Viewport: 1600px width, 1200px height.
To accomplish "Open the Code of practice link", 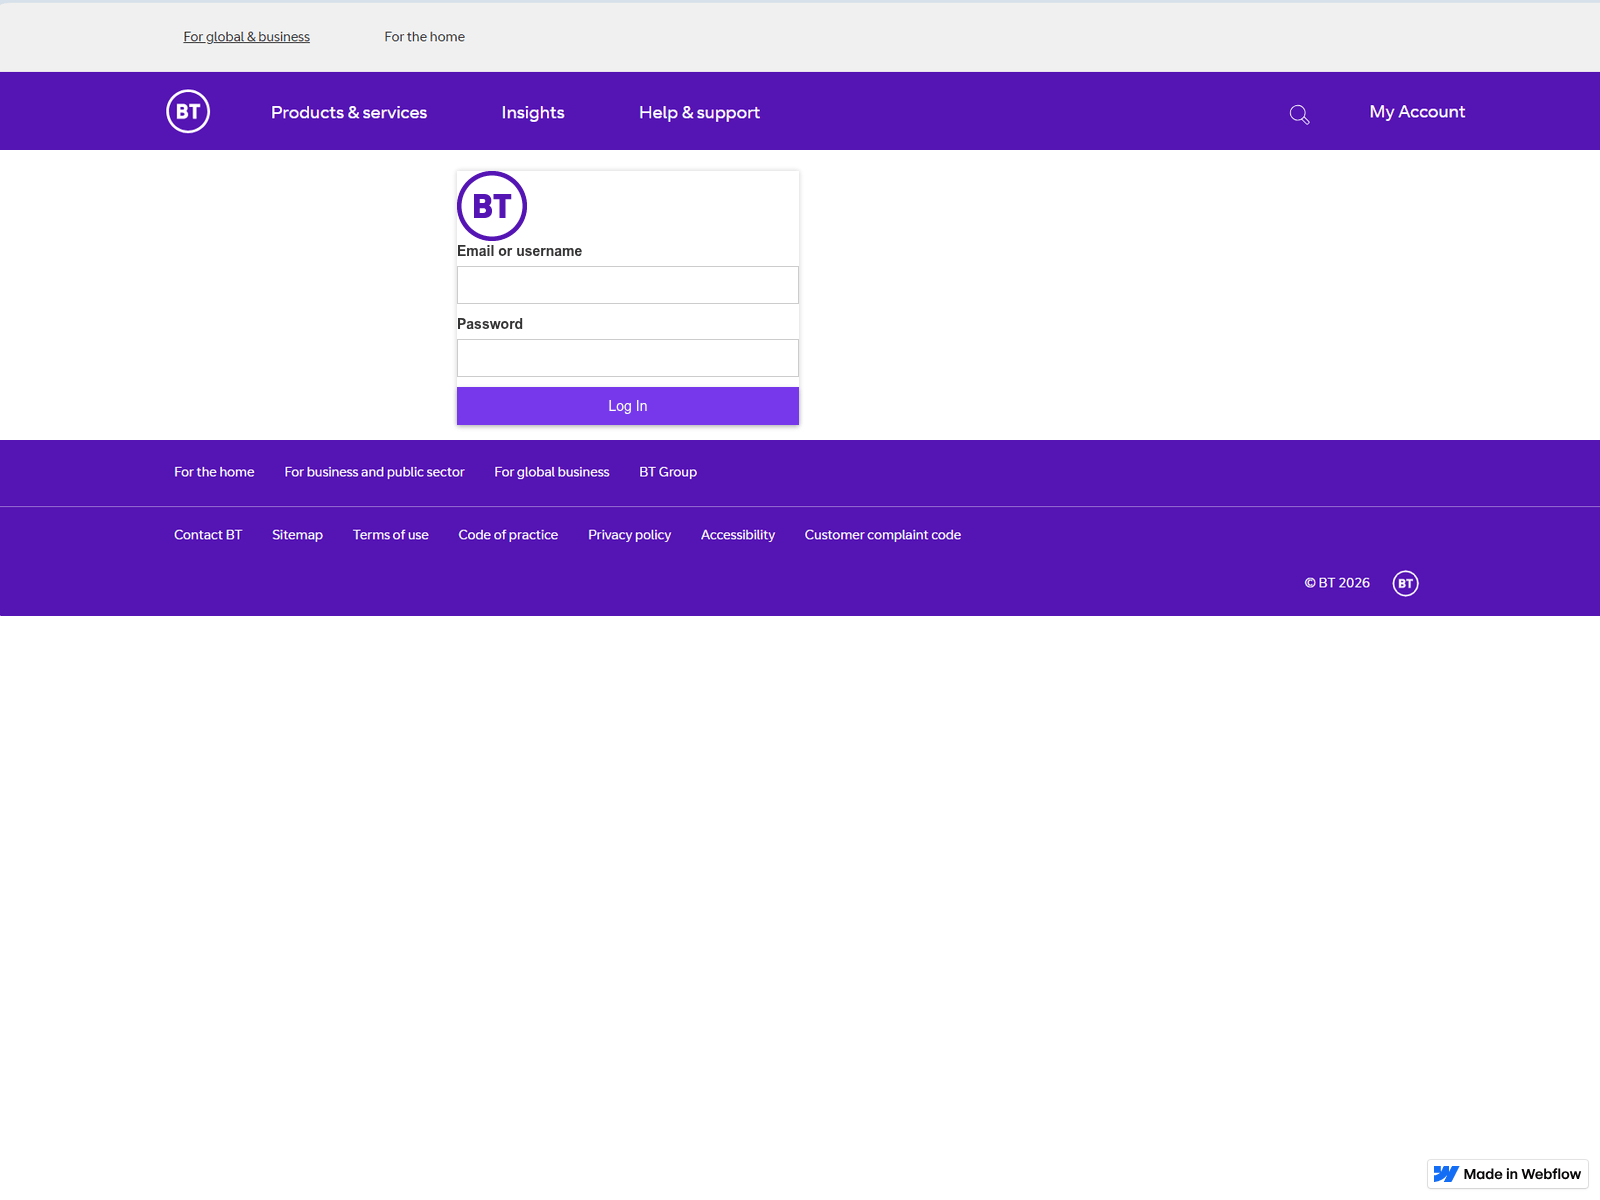I will pyautogui.click(x=508, y=535).
